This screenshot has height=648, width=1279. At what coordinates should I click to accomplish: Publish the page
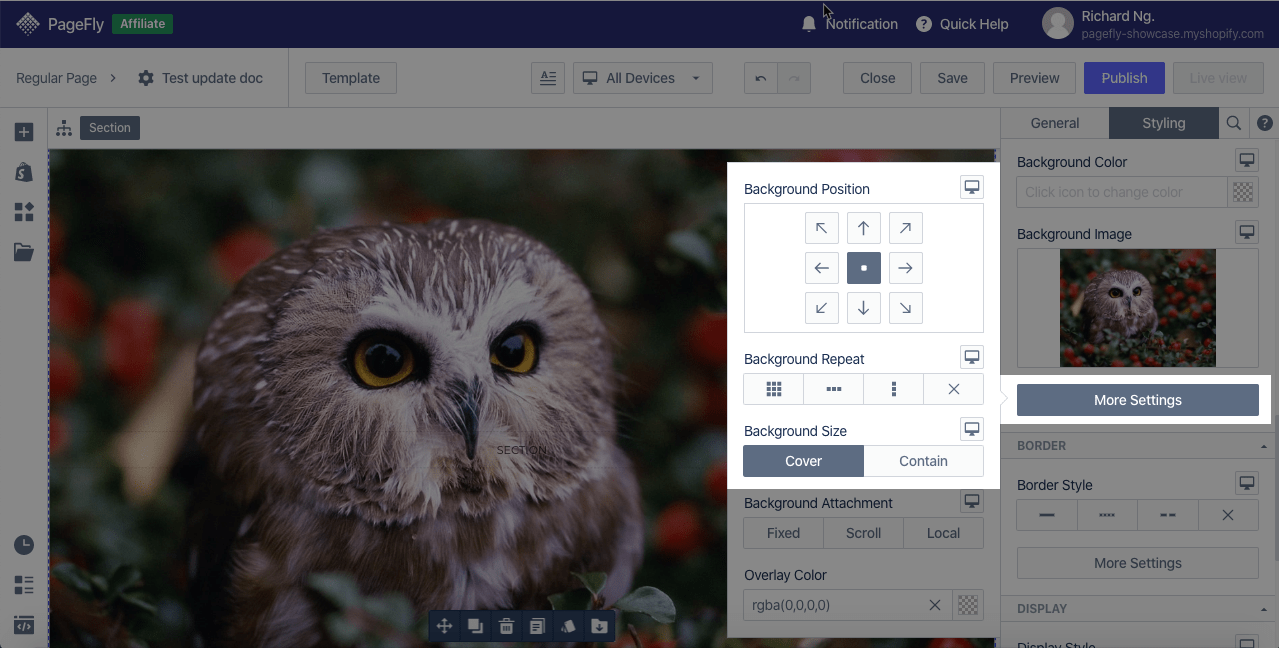(x=1124, y=78)
